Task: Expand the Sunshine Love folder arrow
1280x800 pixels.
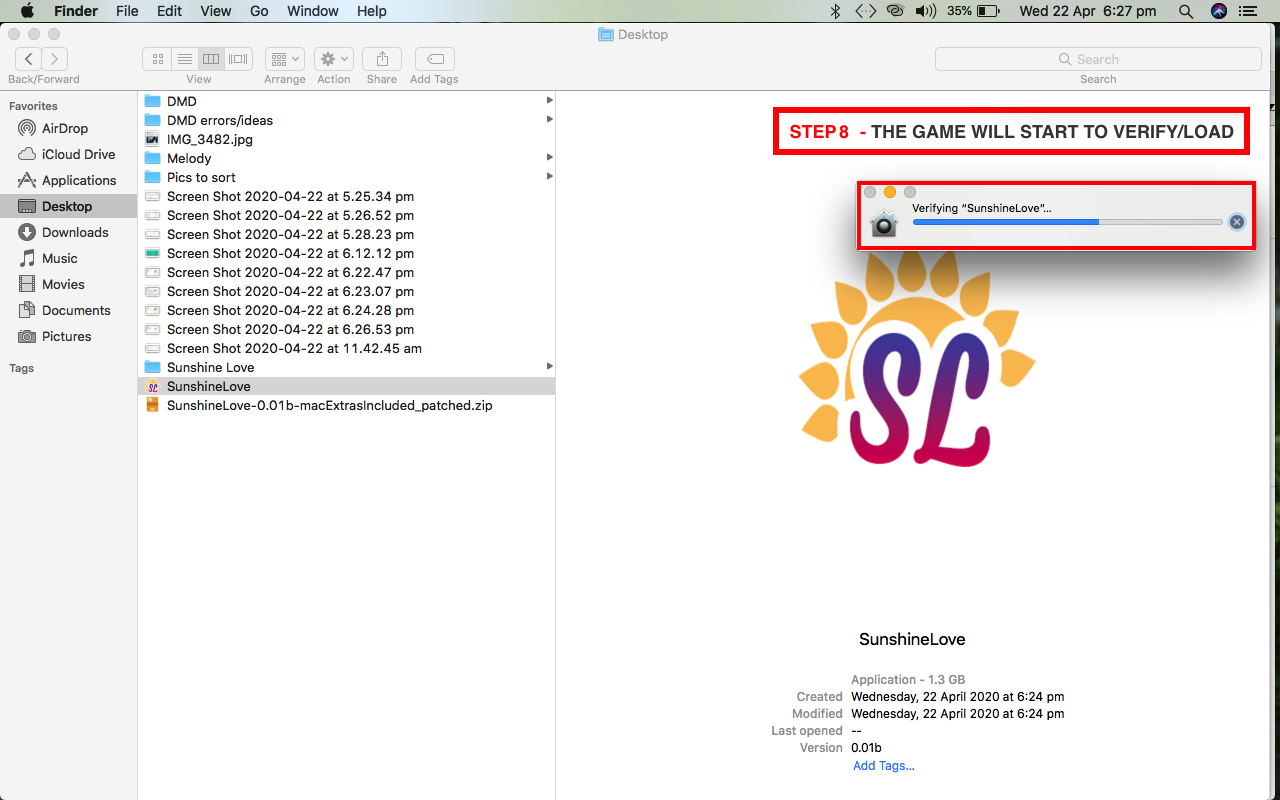Action: [x=549, y=367]
